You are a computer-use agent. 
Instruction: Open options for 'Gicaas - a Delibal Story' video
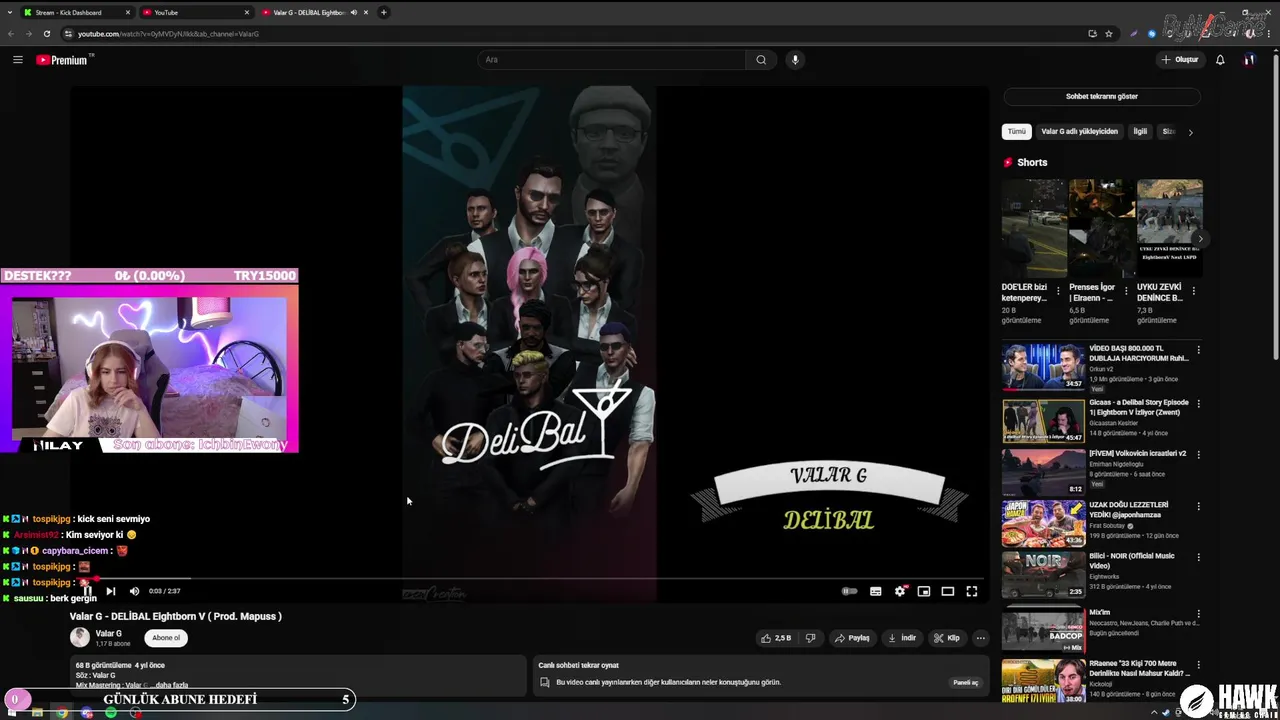tap(1198, 402)
